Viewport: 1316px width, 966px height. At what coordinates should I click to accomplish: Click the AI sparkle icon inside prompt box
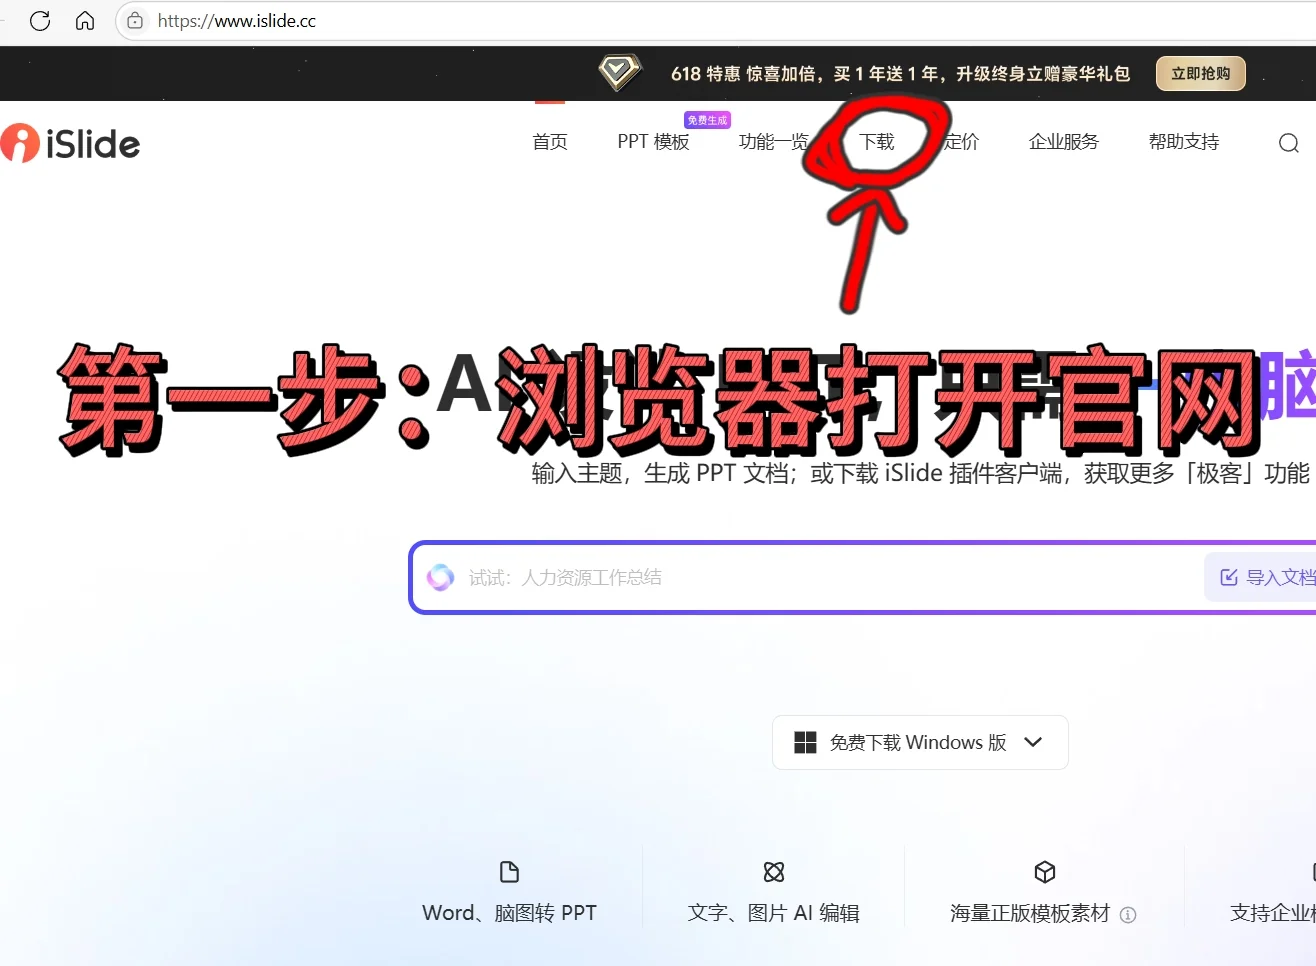coord(440,577)
